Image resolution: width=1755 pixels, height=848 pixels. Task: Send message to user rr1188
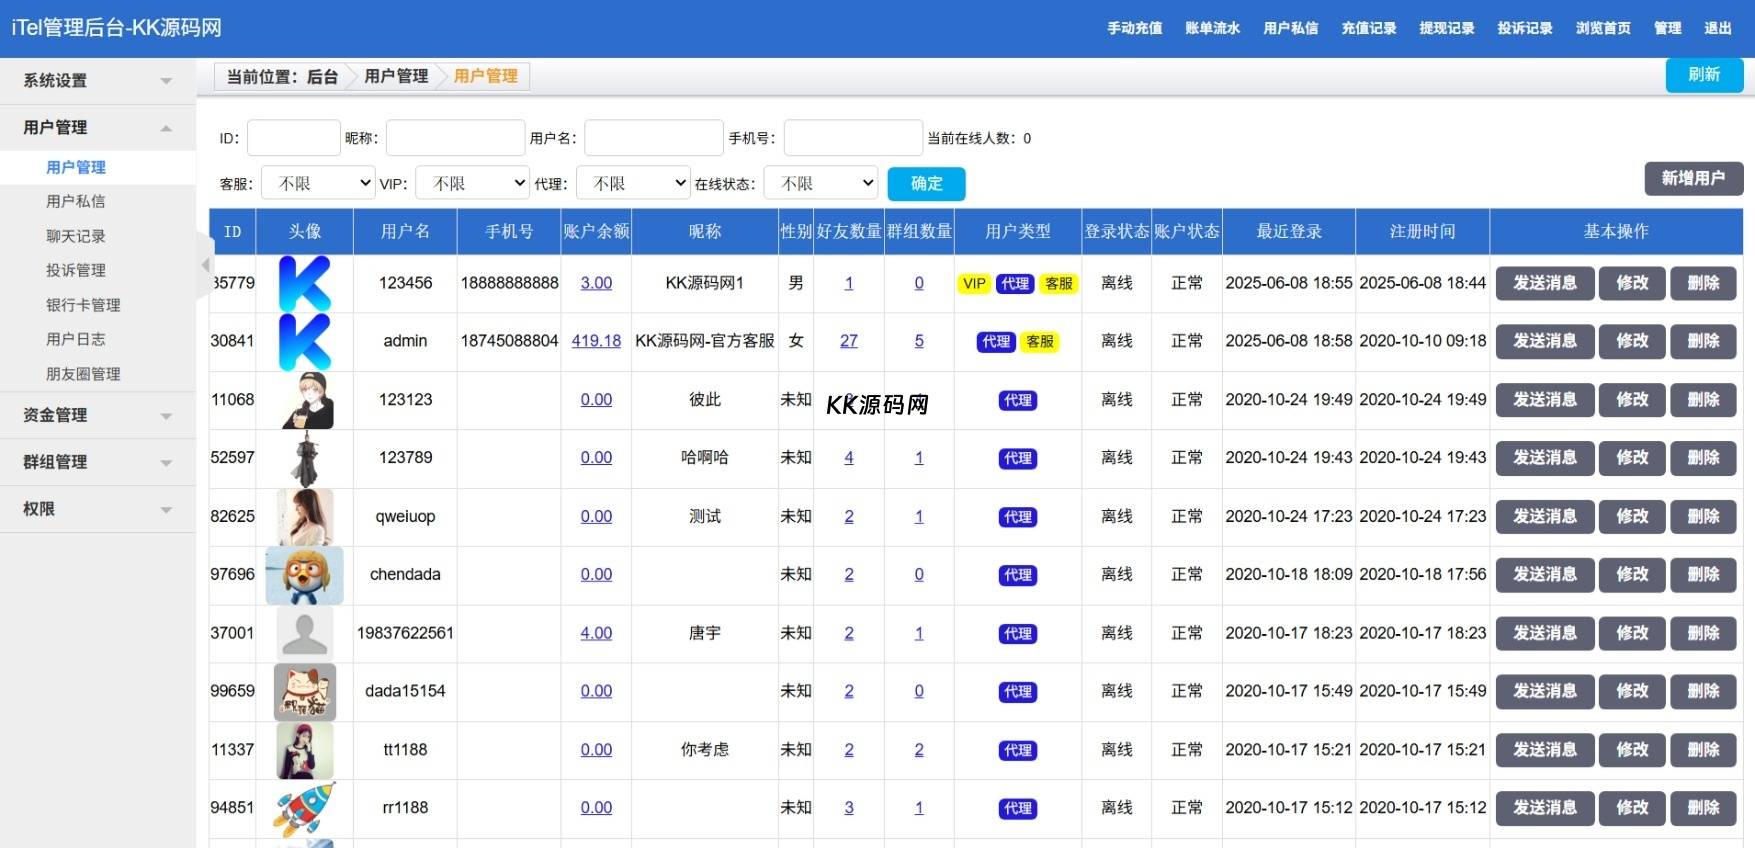(1545, 808)
